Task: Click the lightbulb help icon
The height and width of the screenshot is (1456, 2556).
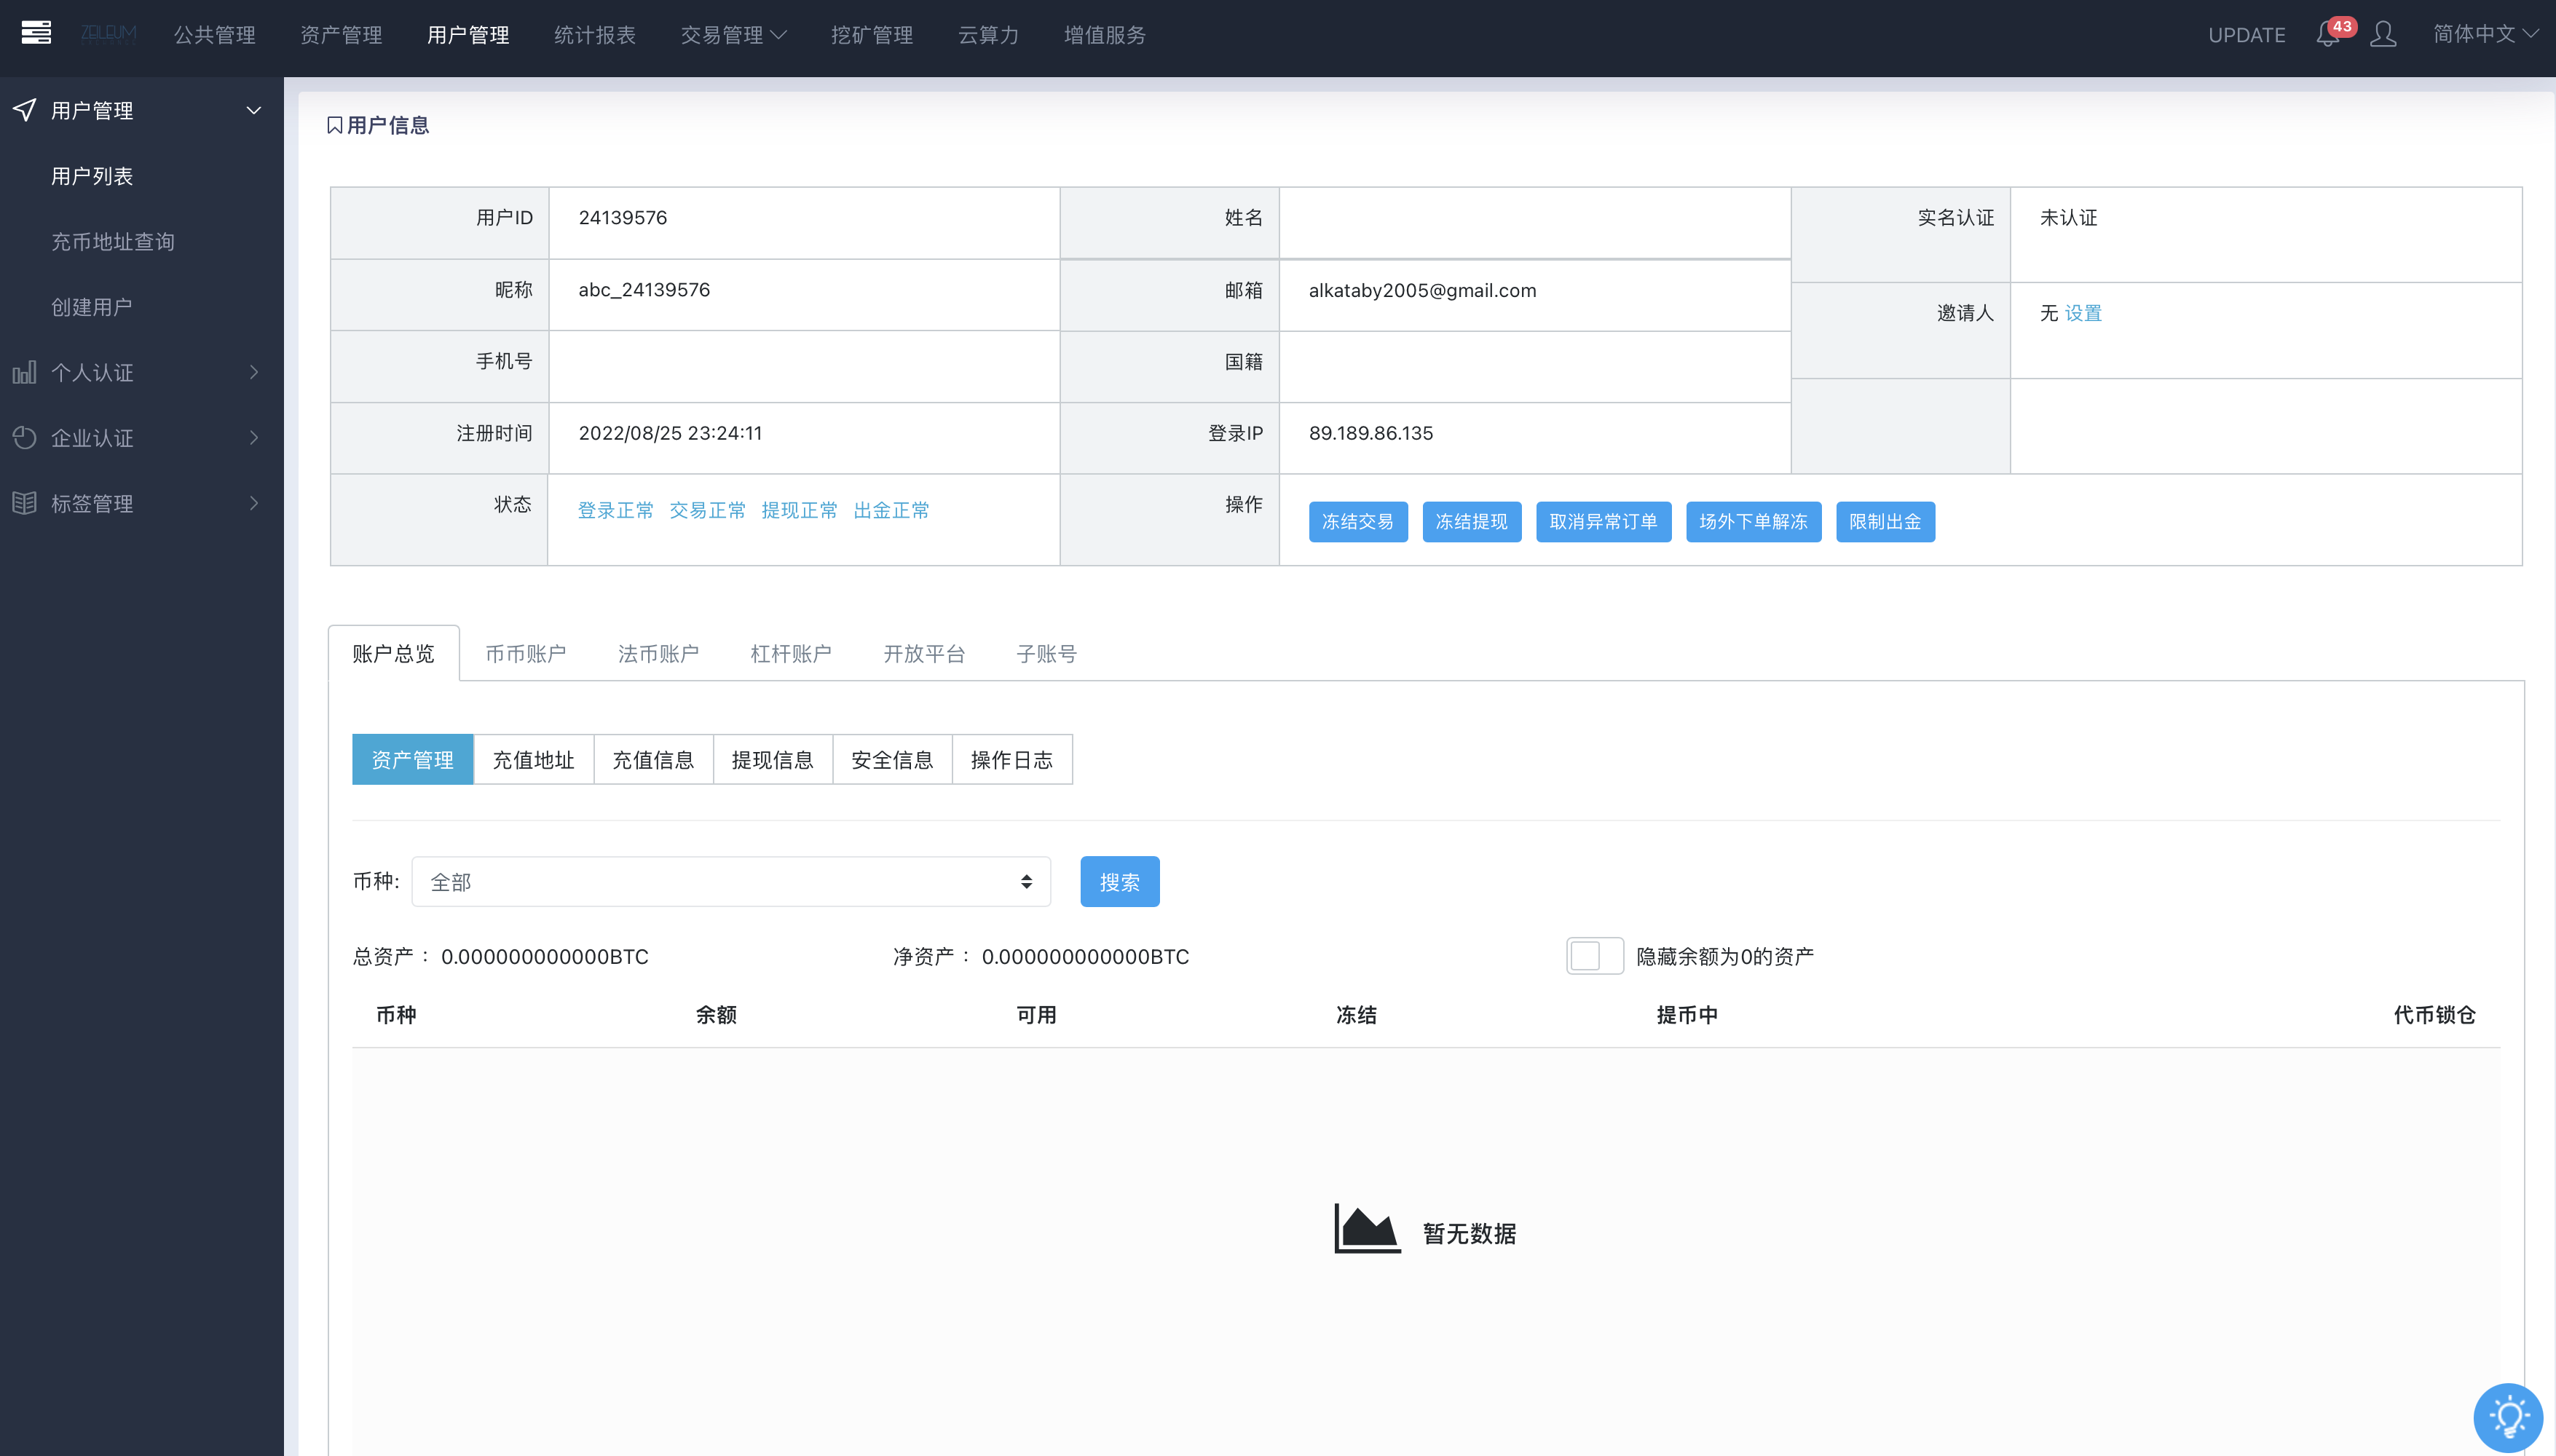Action: click(2508, 1417)
